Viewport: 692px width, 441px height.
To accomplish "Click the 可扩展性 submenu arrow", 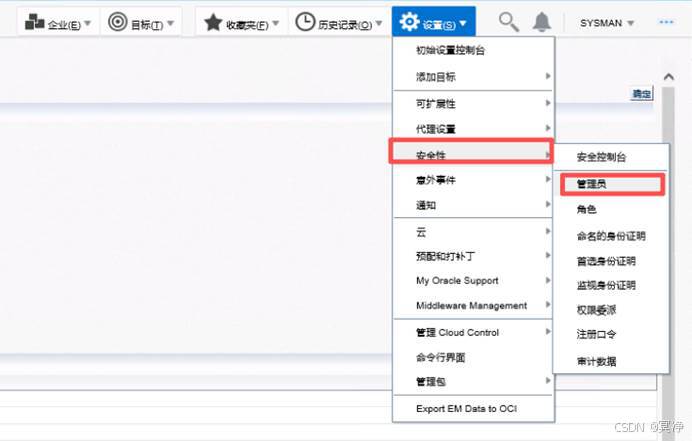I will 548,103.
